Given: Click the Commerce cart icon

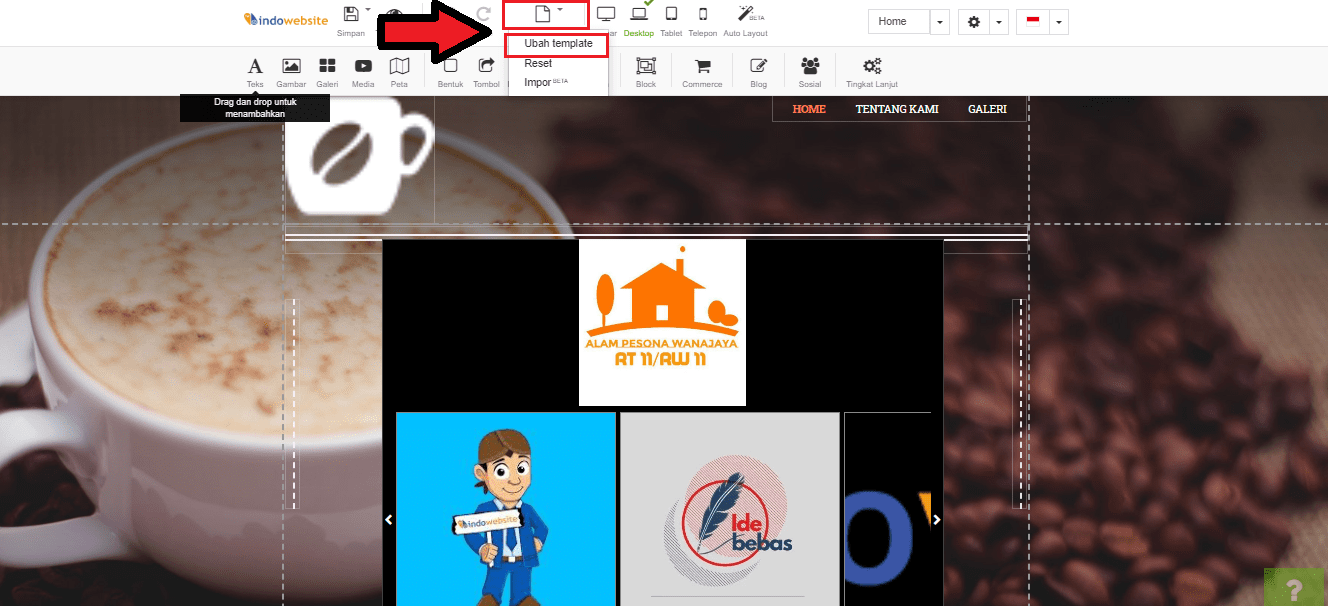Looking at the screenshot, I should point(702,67).
